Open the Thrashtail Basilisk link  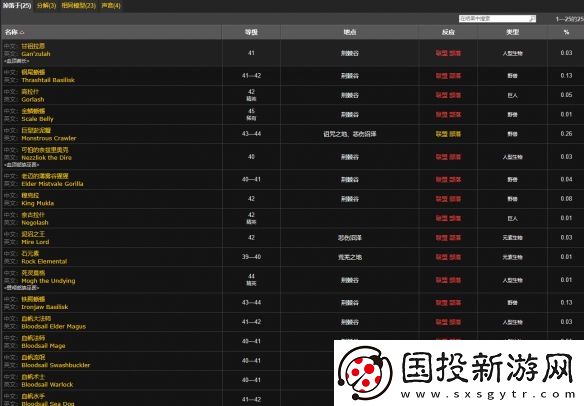point(48,80)
